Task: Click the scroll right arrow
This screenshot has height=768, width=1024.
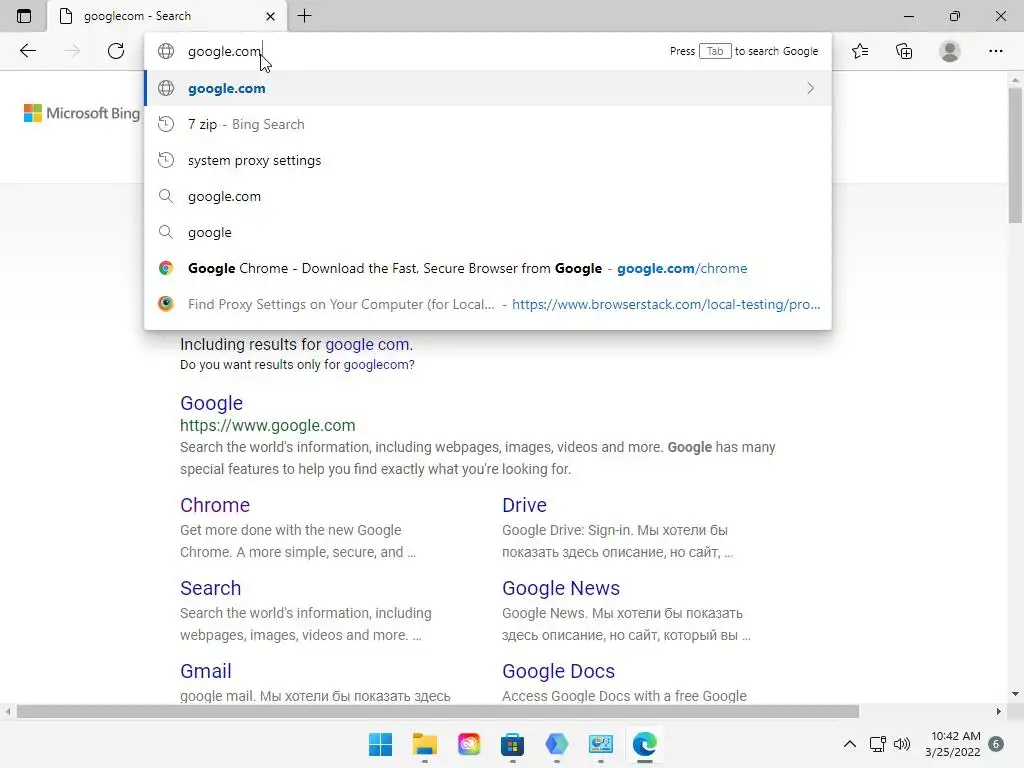Action: click(x=999, y=711)
